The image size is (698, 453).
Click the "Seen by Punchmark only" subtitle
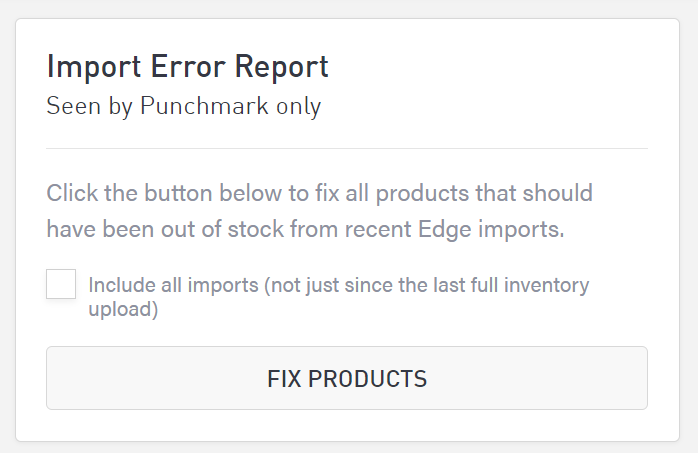[183, 105]
